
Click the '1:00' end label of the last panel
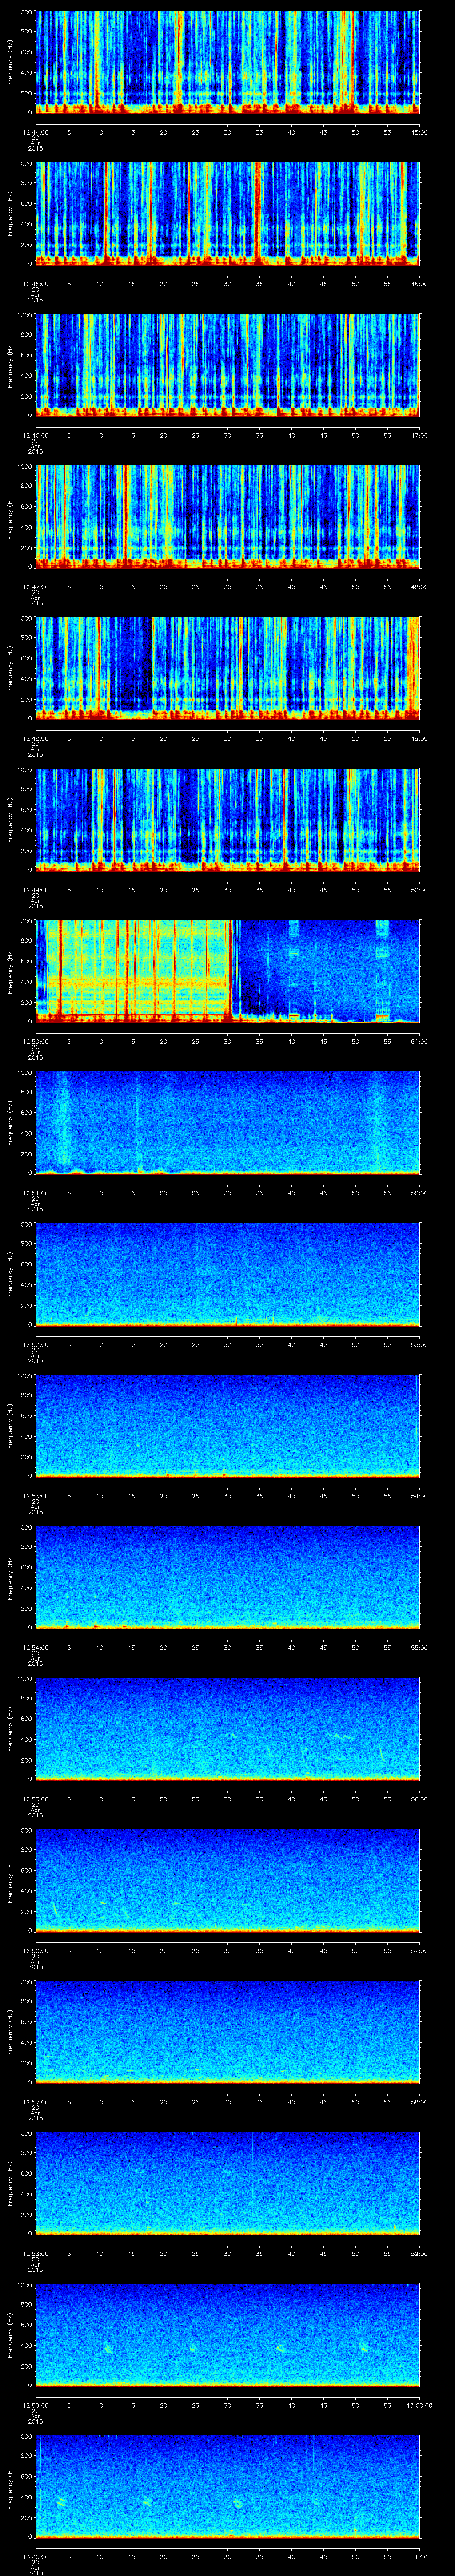coord(420,2556)
